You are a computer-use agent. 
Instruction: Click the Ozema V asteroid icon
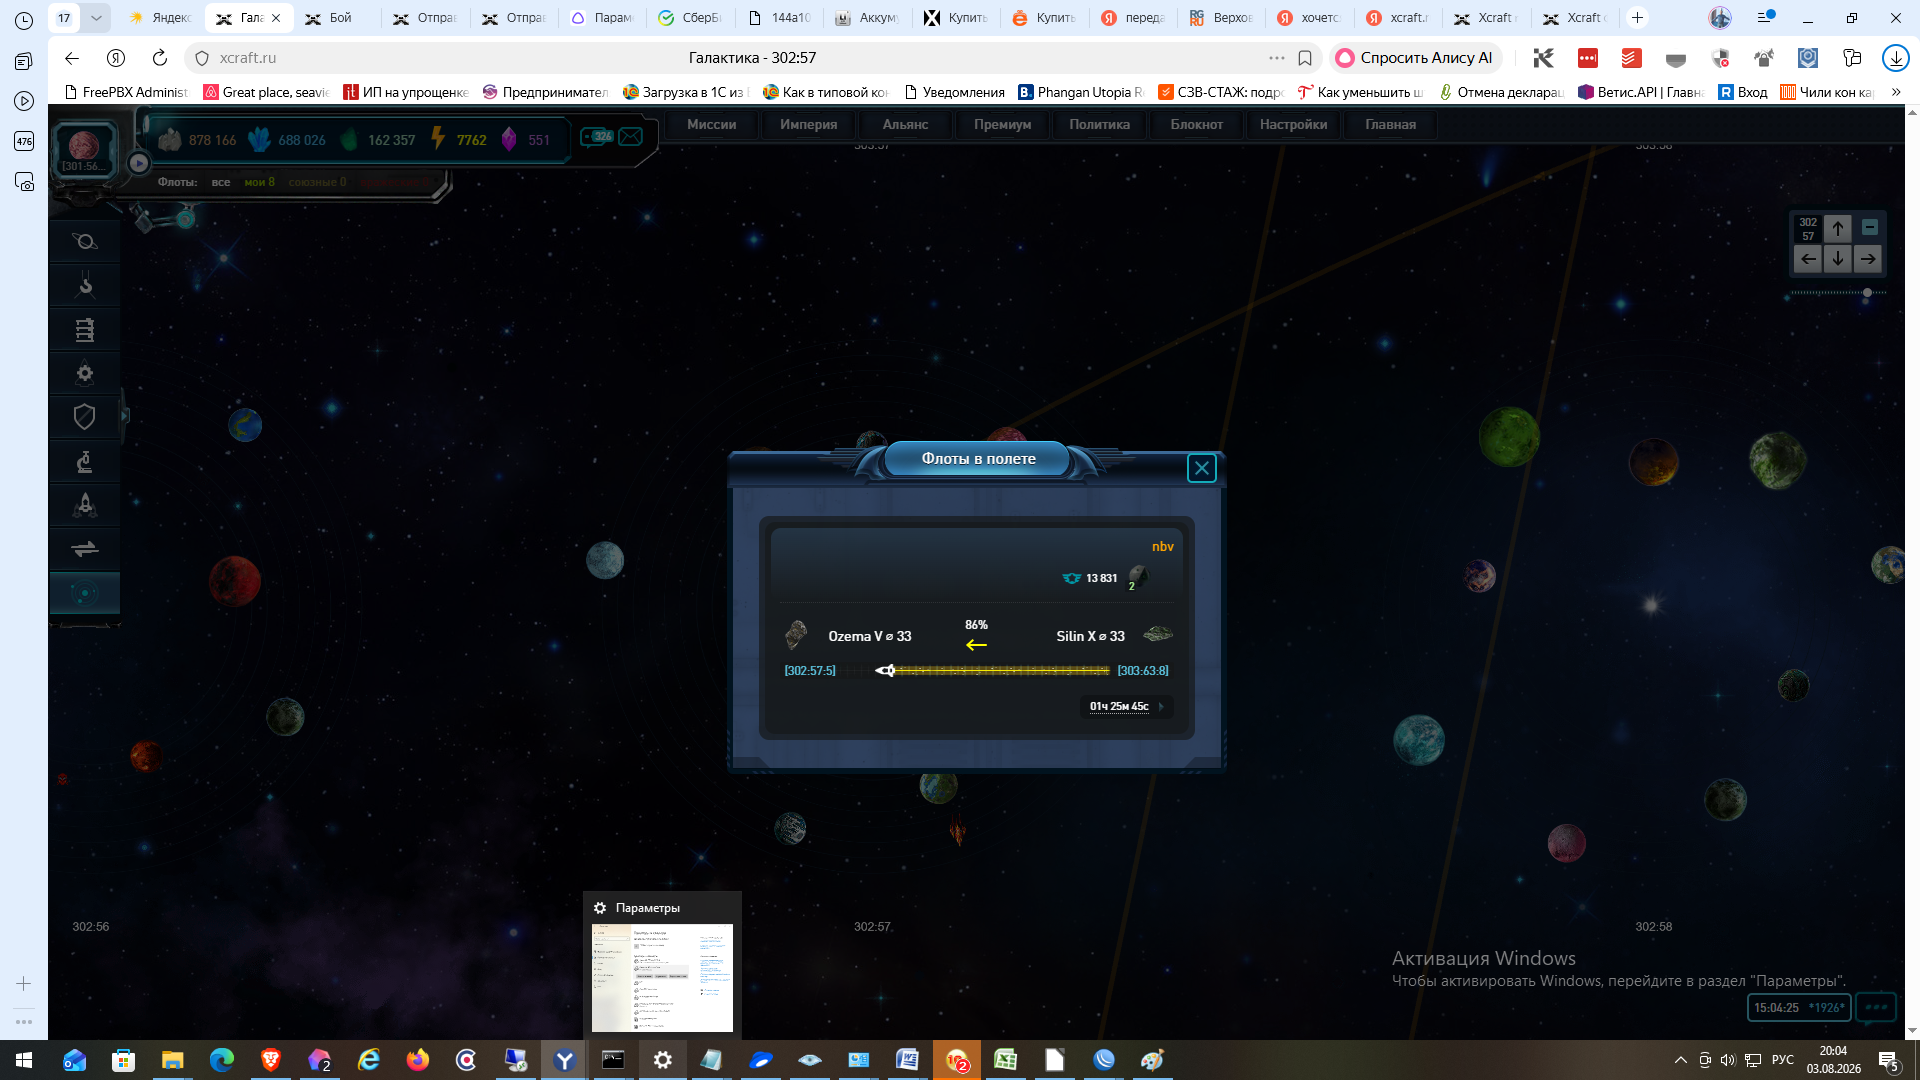click(x=796, y=635)
